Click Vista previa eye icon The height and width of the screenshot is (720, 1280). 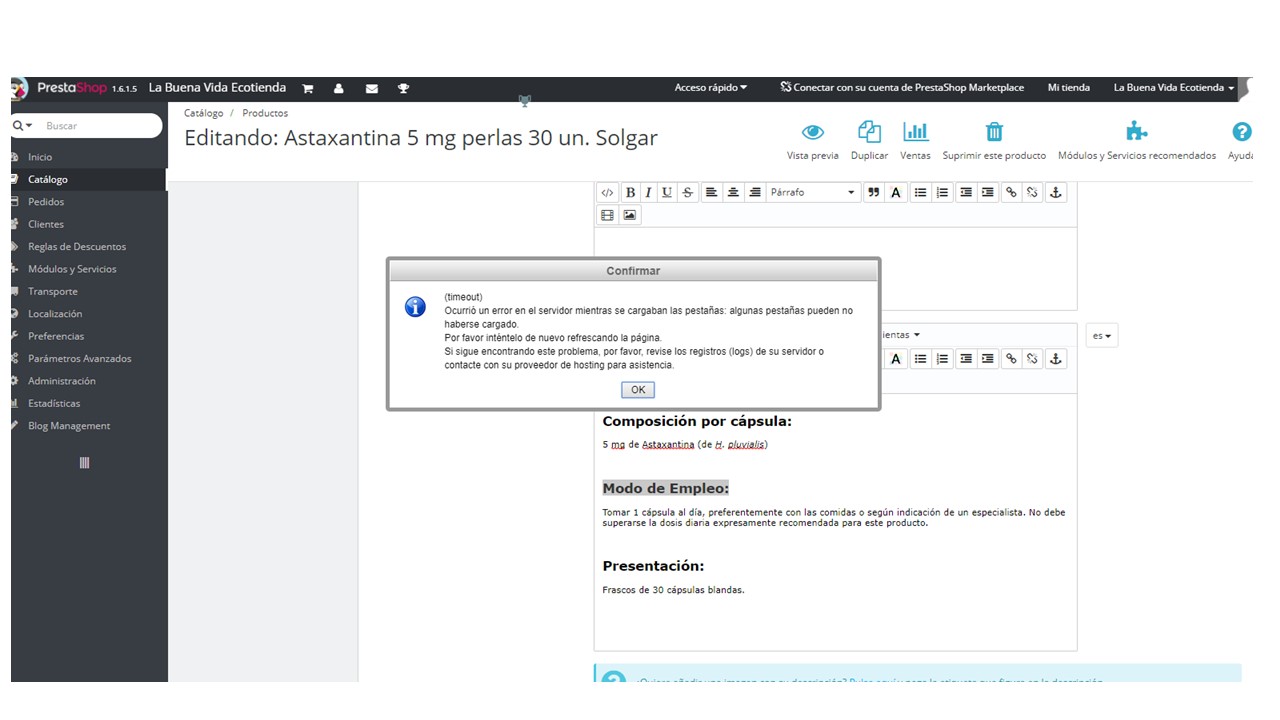point(813,132)
